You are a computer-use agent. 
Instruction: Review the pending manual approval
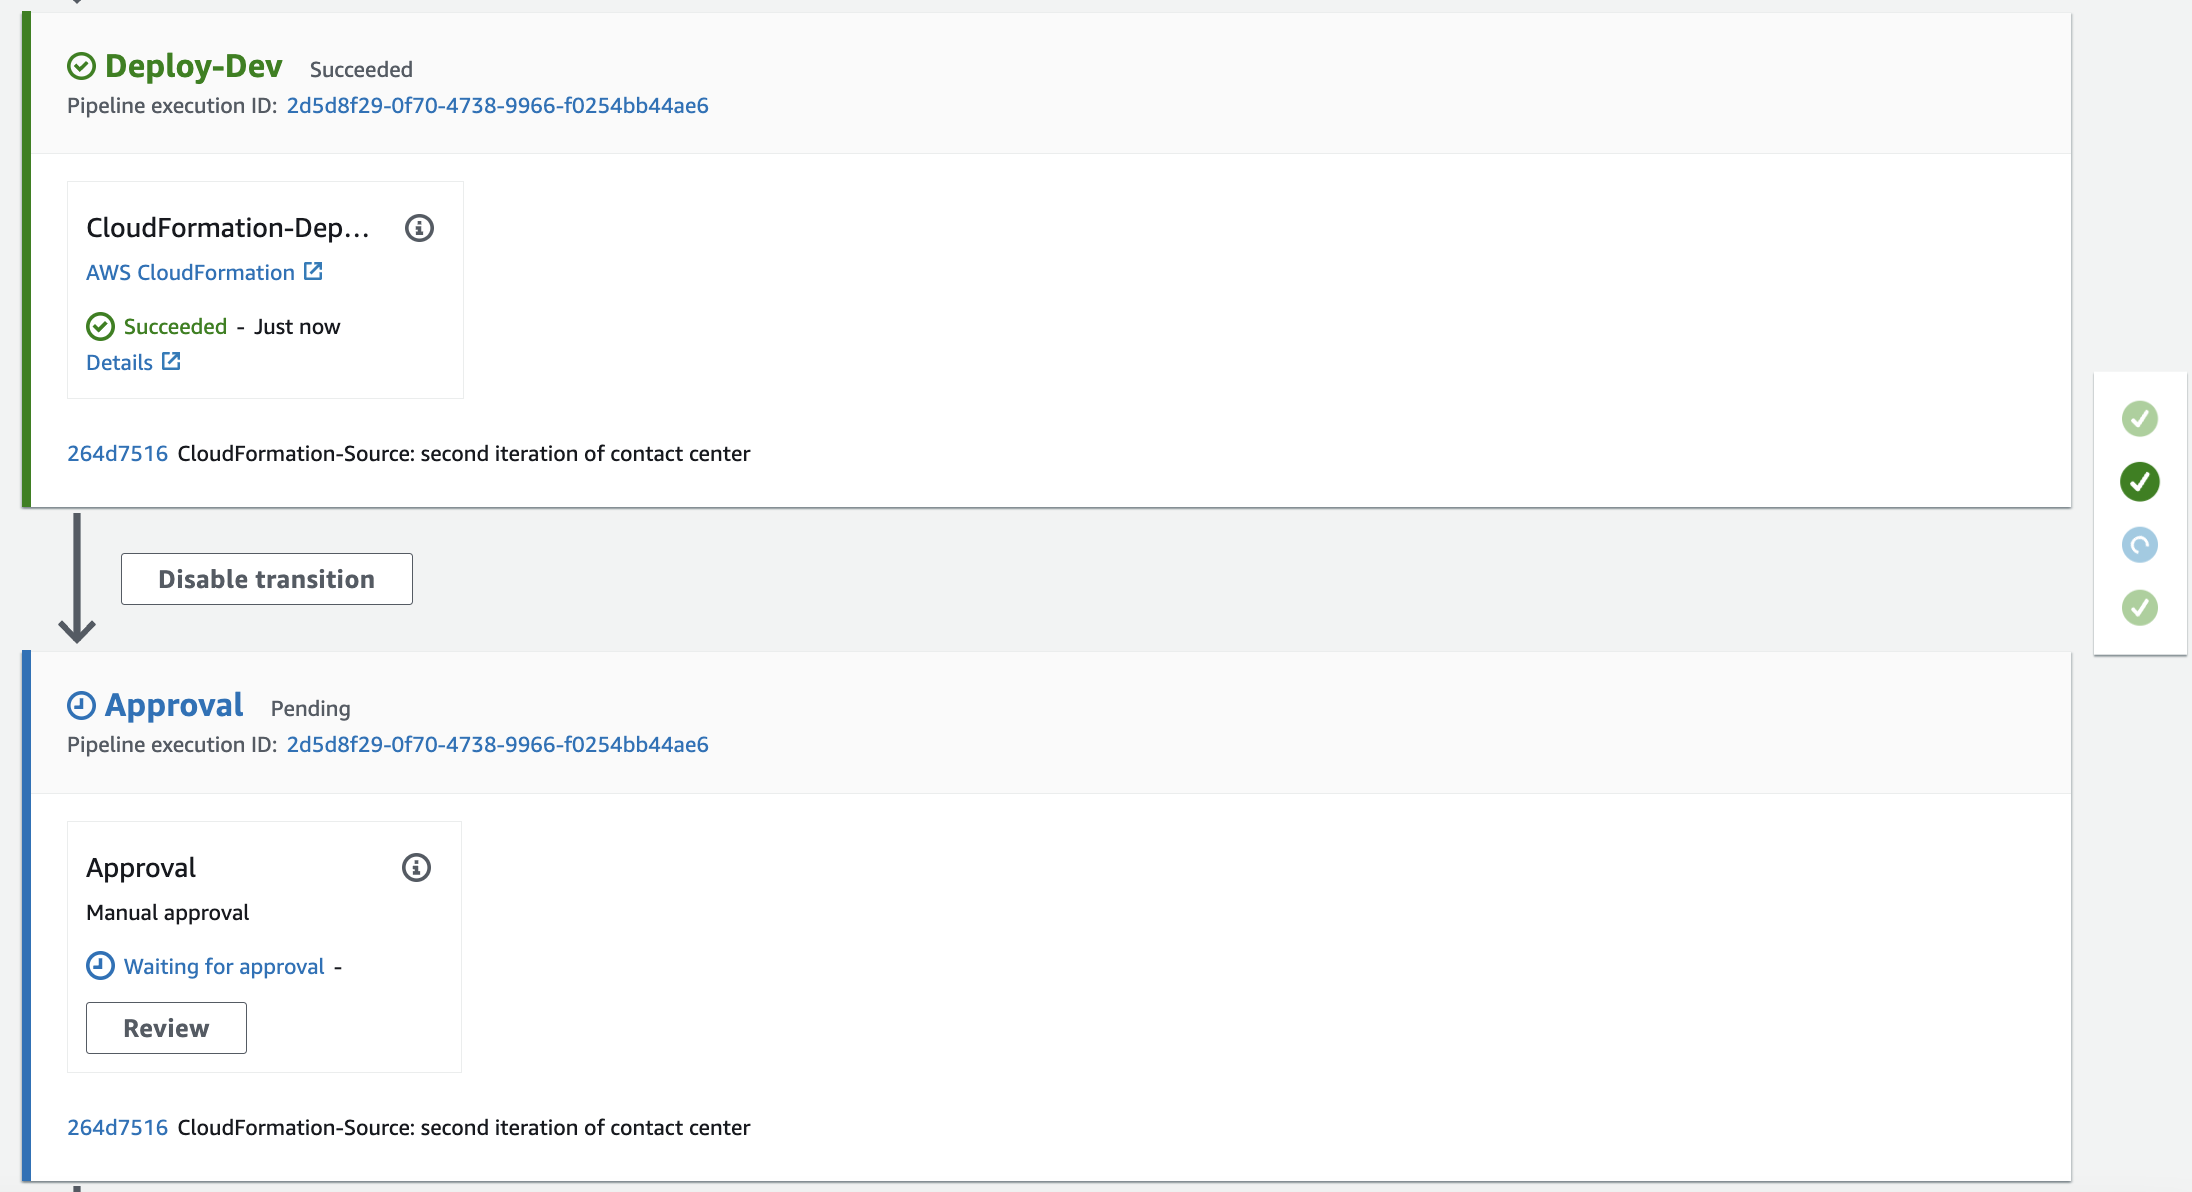(166, 1028)
